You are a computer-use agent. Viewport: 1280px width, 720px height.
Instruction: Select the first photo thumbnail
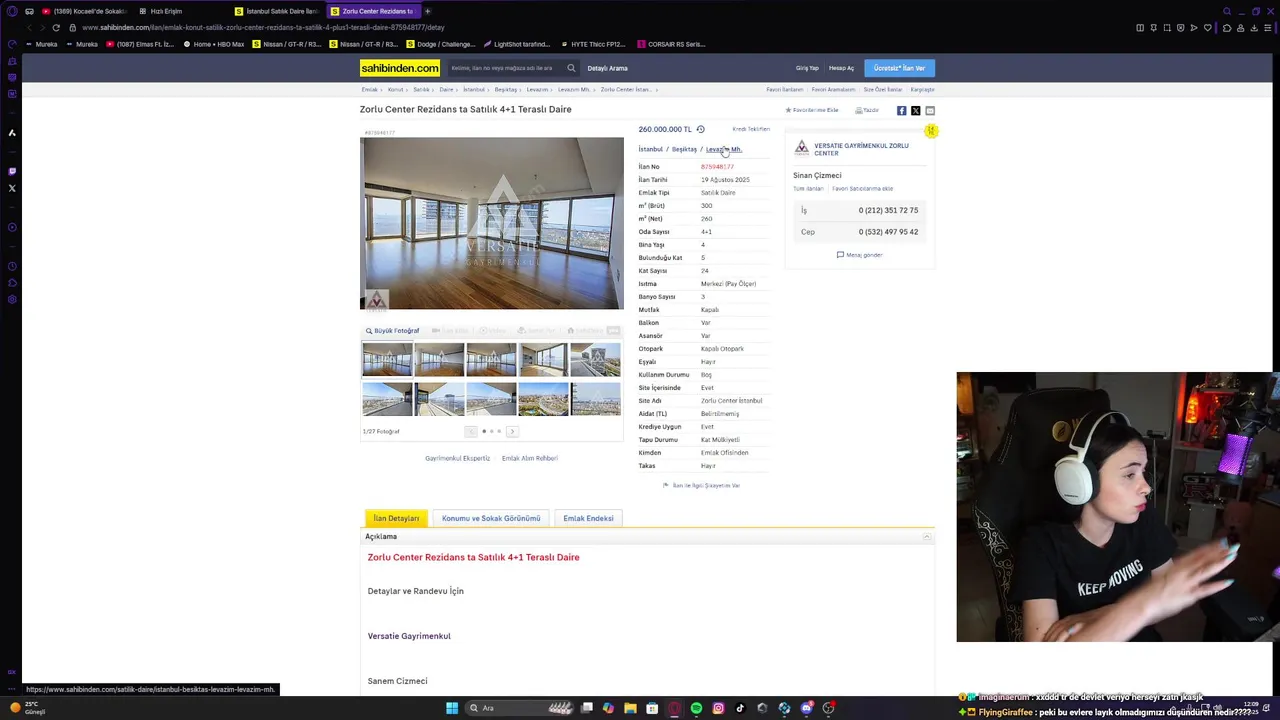pos(387,360)
